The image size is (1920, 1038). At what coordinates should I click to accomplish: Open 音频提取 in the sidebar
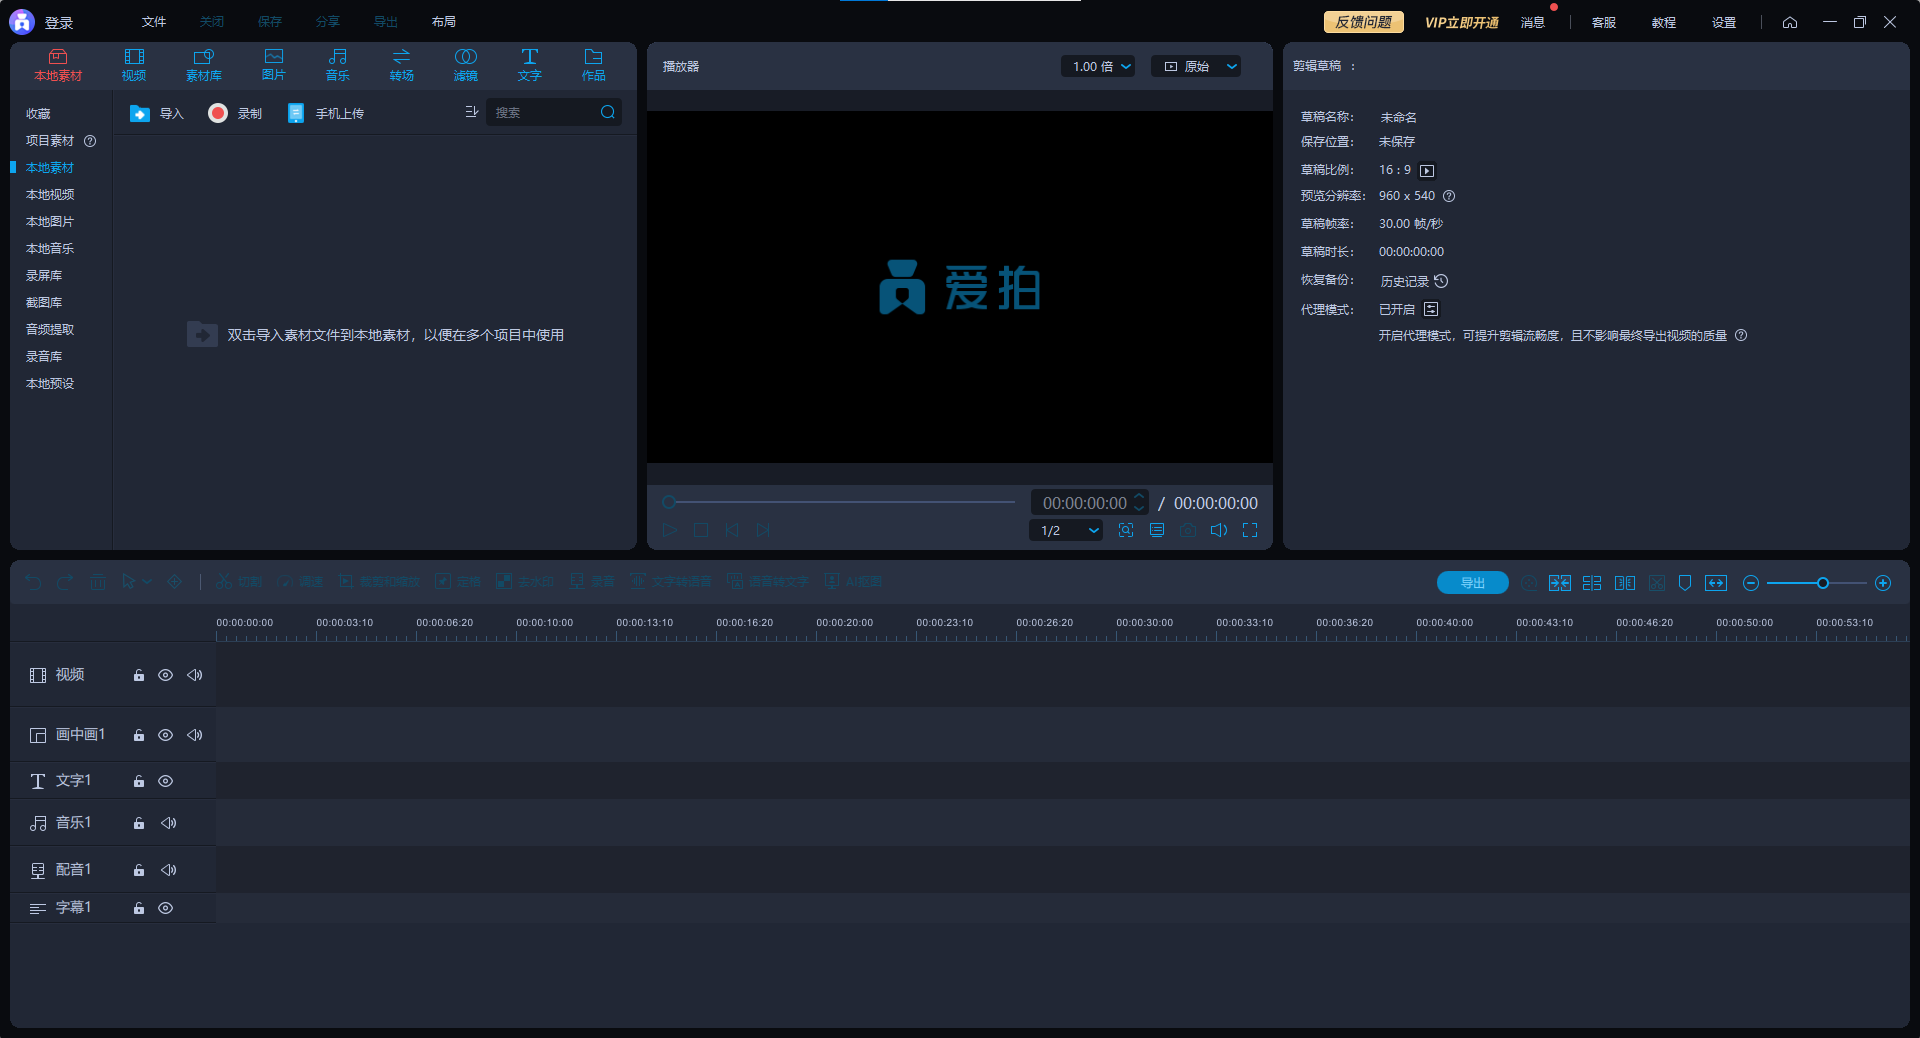[50, 330]
